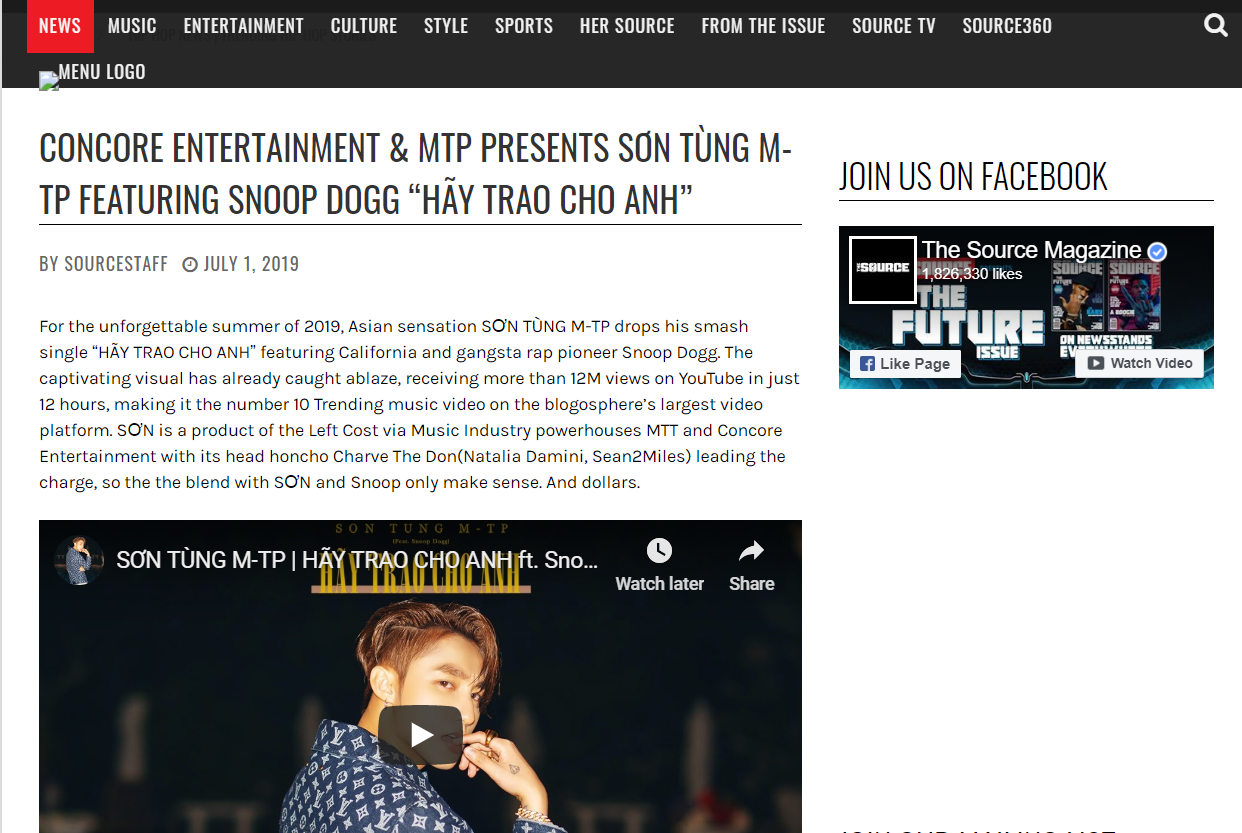Click the YouTube channel avatar thumbnail
This screenshot has width=1242, height=833.
[x=79, y=560]
